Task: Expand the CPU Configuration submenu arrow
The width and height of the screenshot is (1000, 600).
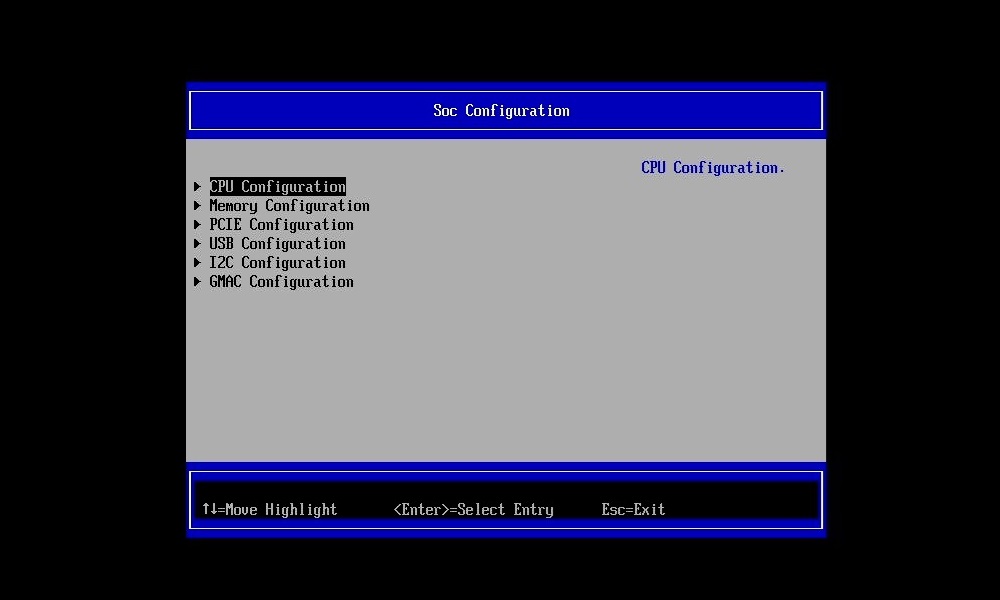Action: (197, 186)
